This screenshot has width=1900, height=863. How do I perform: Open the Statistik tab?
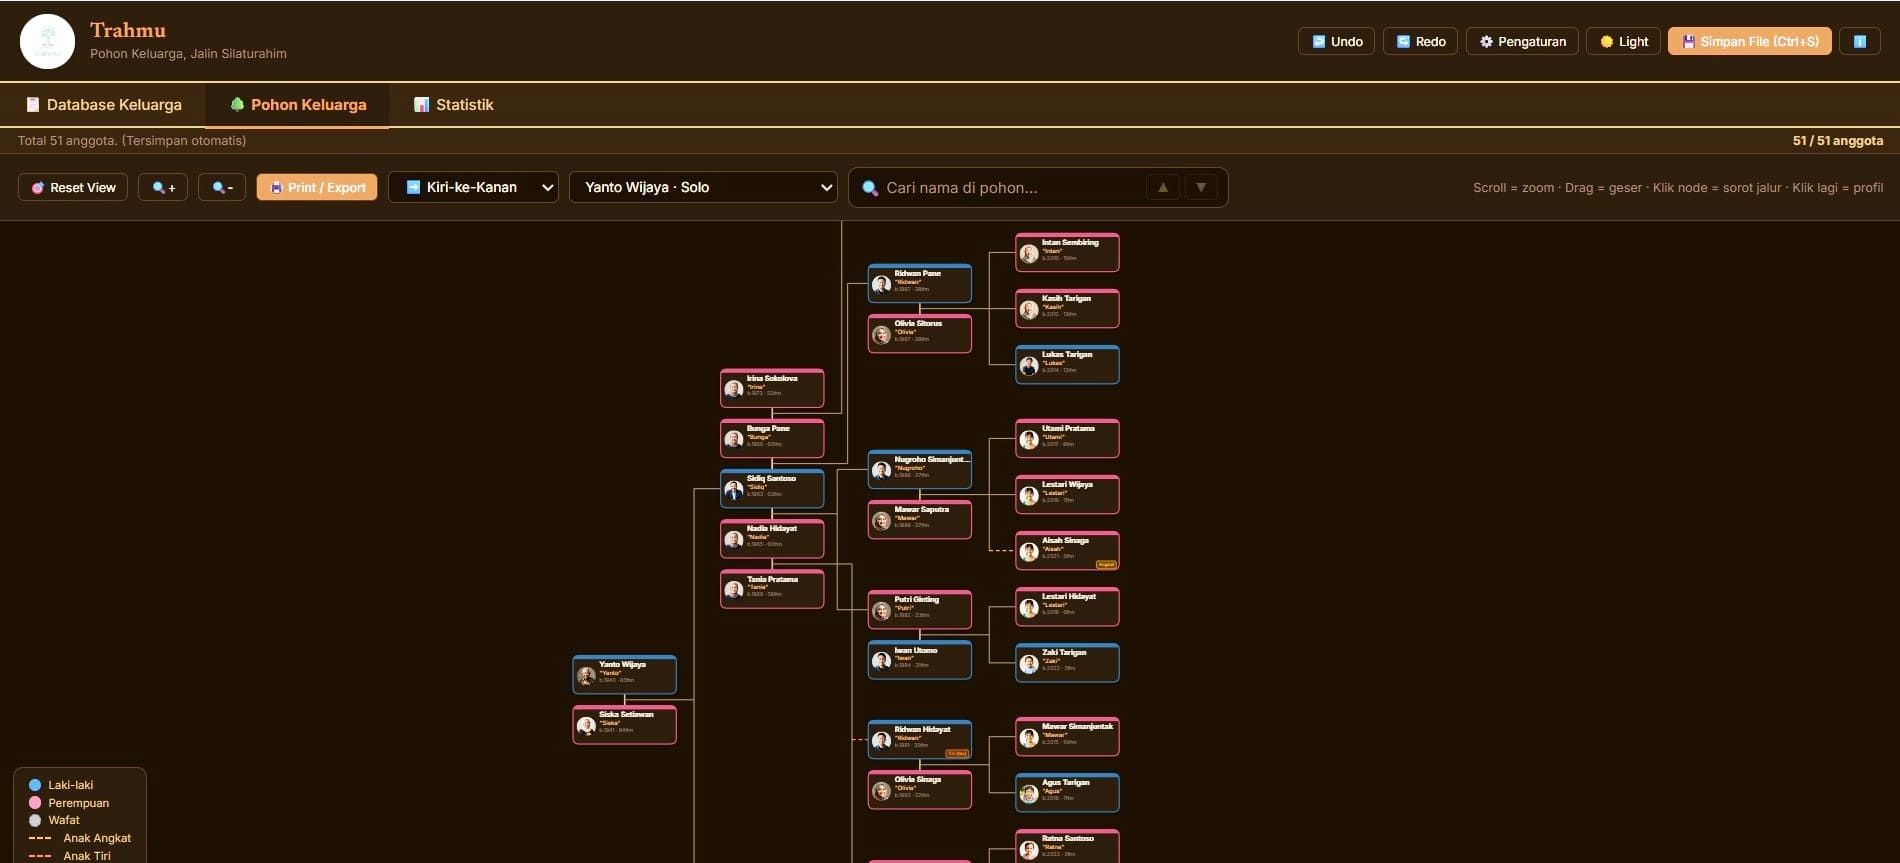tap(454, 105)
